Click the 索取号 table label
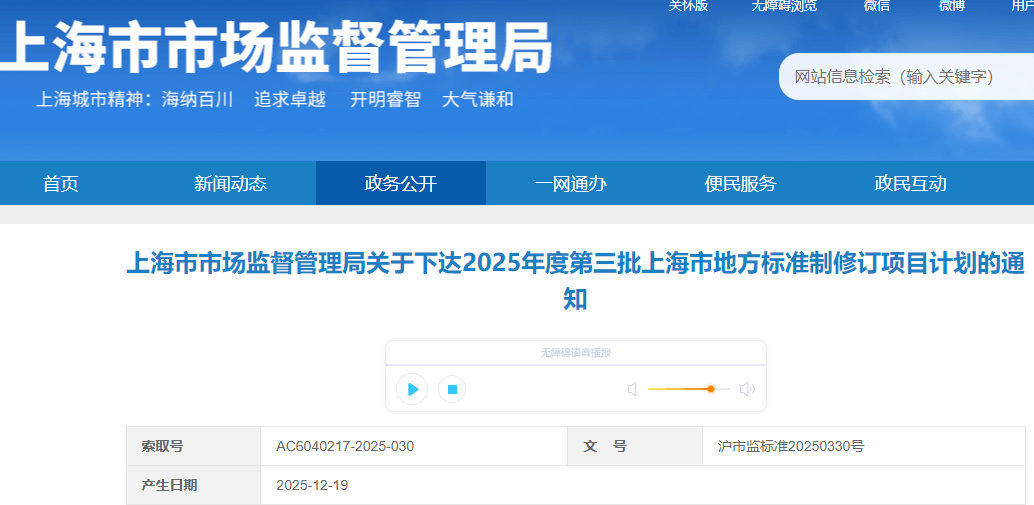Image resolution: width=1034 pixels, height=505 pixels. click(162, 446)
